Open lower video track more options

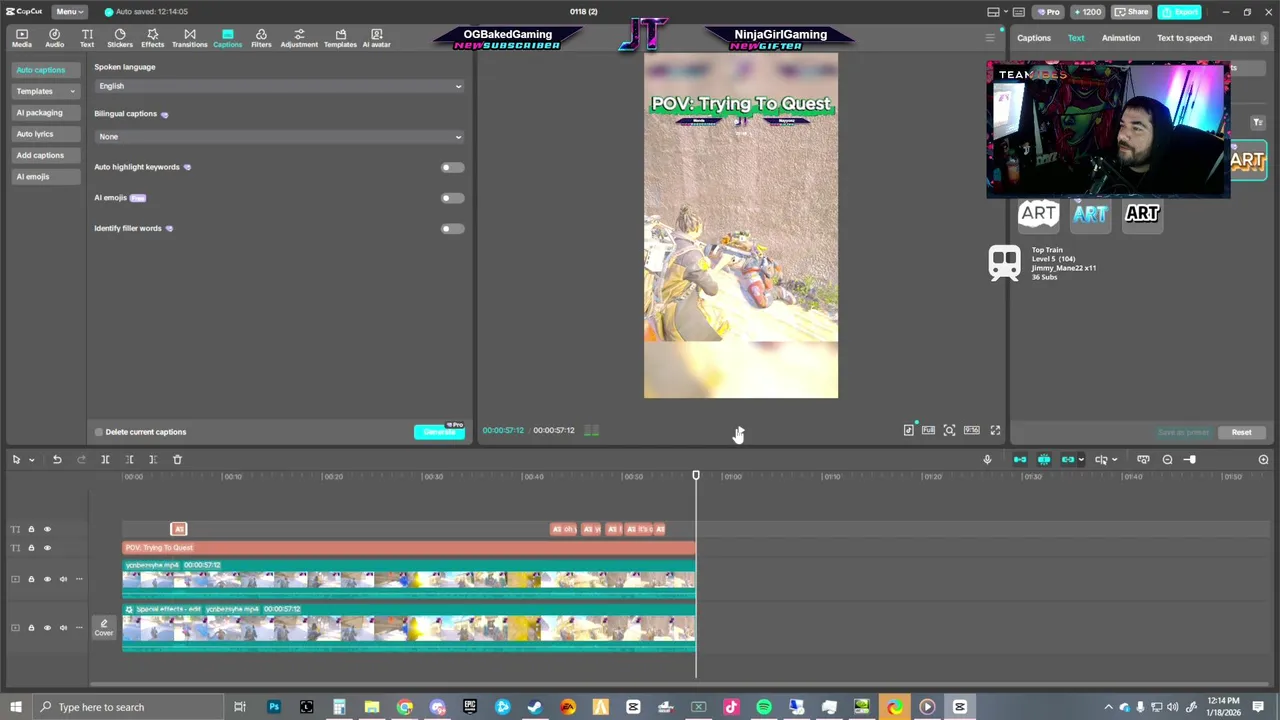(x=79, y=628)
